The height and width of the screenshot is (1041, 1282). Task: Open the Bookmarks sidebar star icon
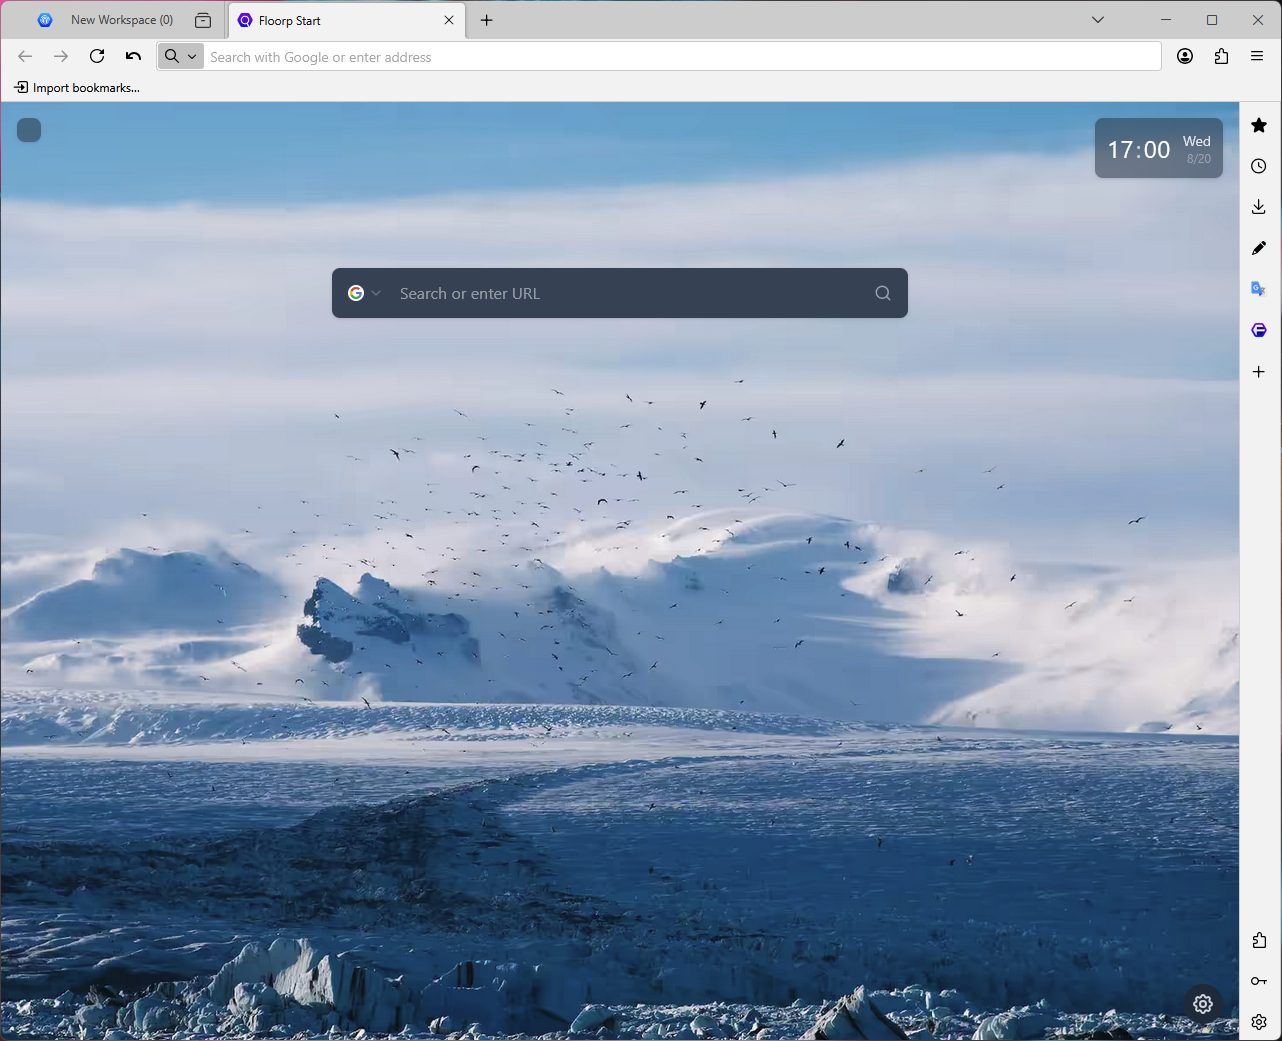[x=1259, y=125]
